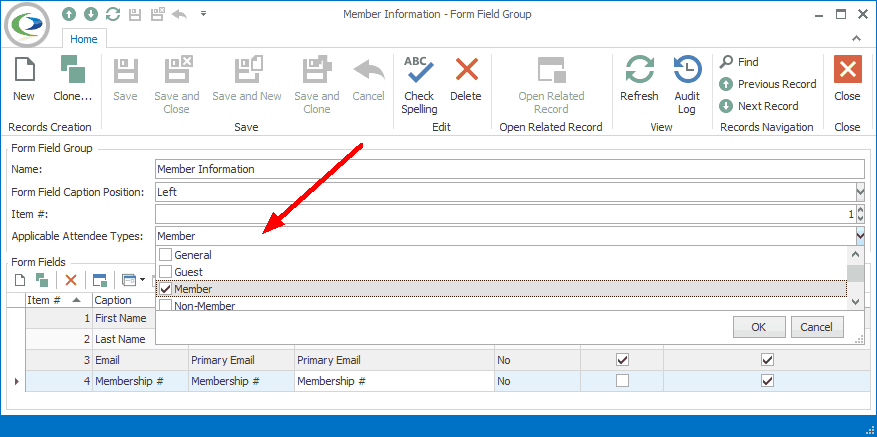Open form field related record grid icon
The width and height of the screenshot is (877, 437).
coord(100,280)
